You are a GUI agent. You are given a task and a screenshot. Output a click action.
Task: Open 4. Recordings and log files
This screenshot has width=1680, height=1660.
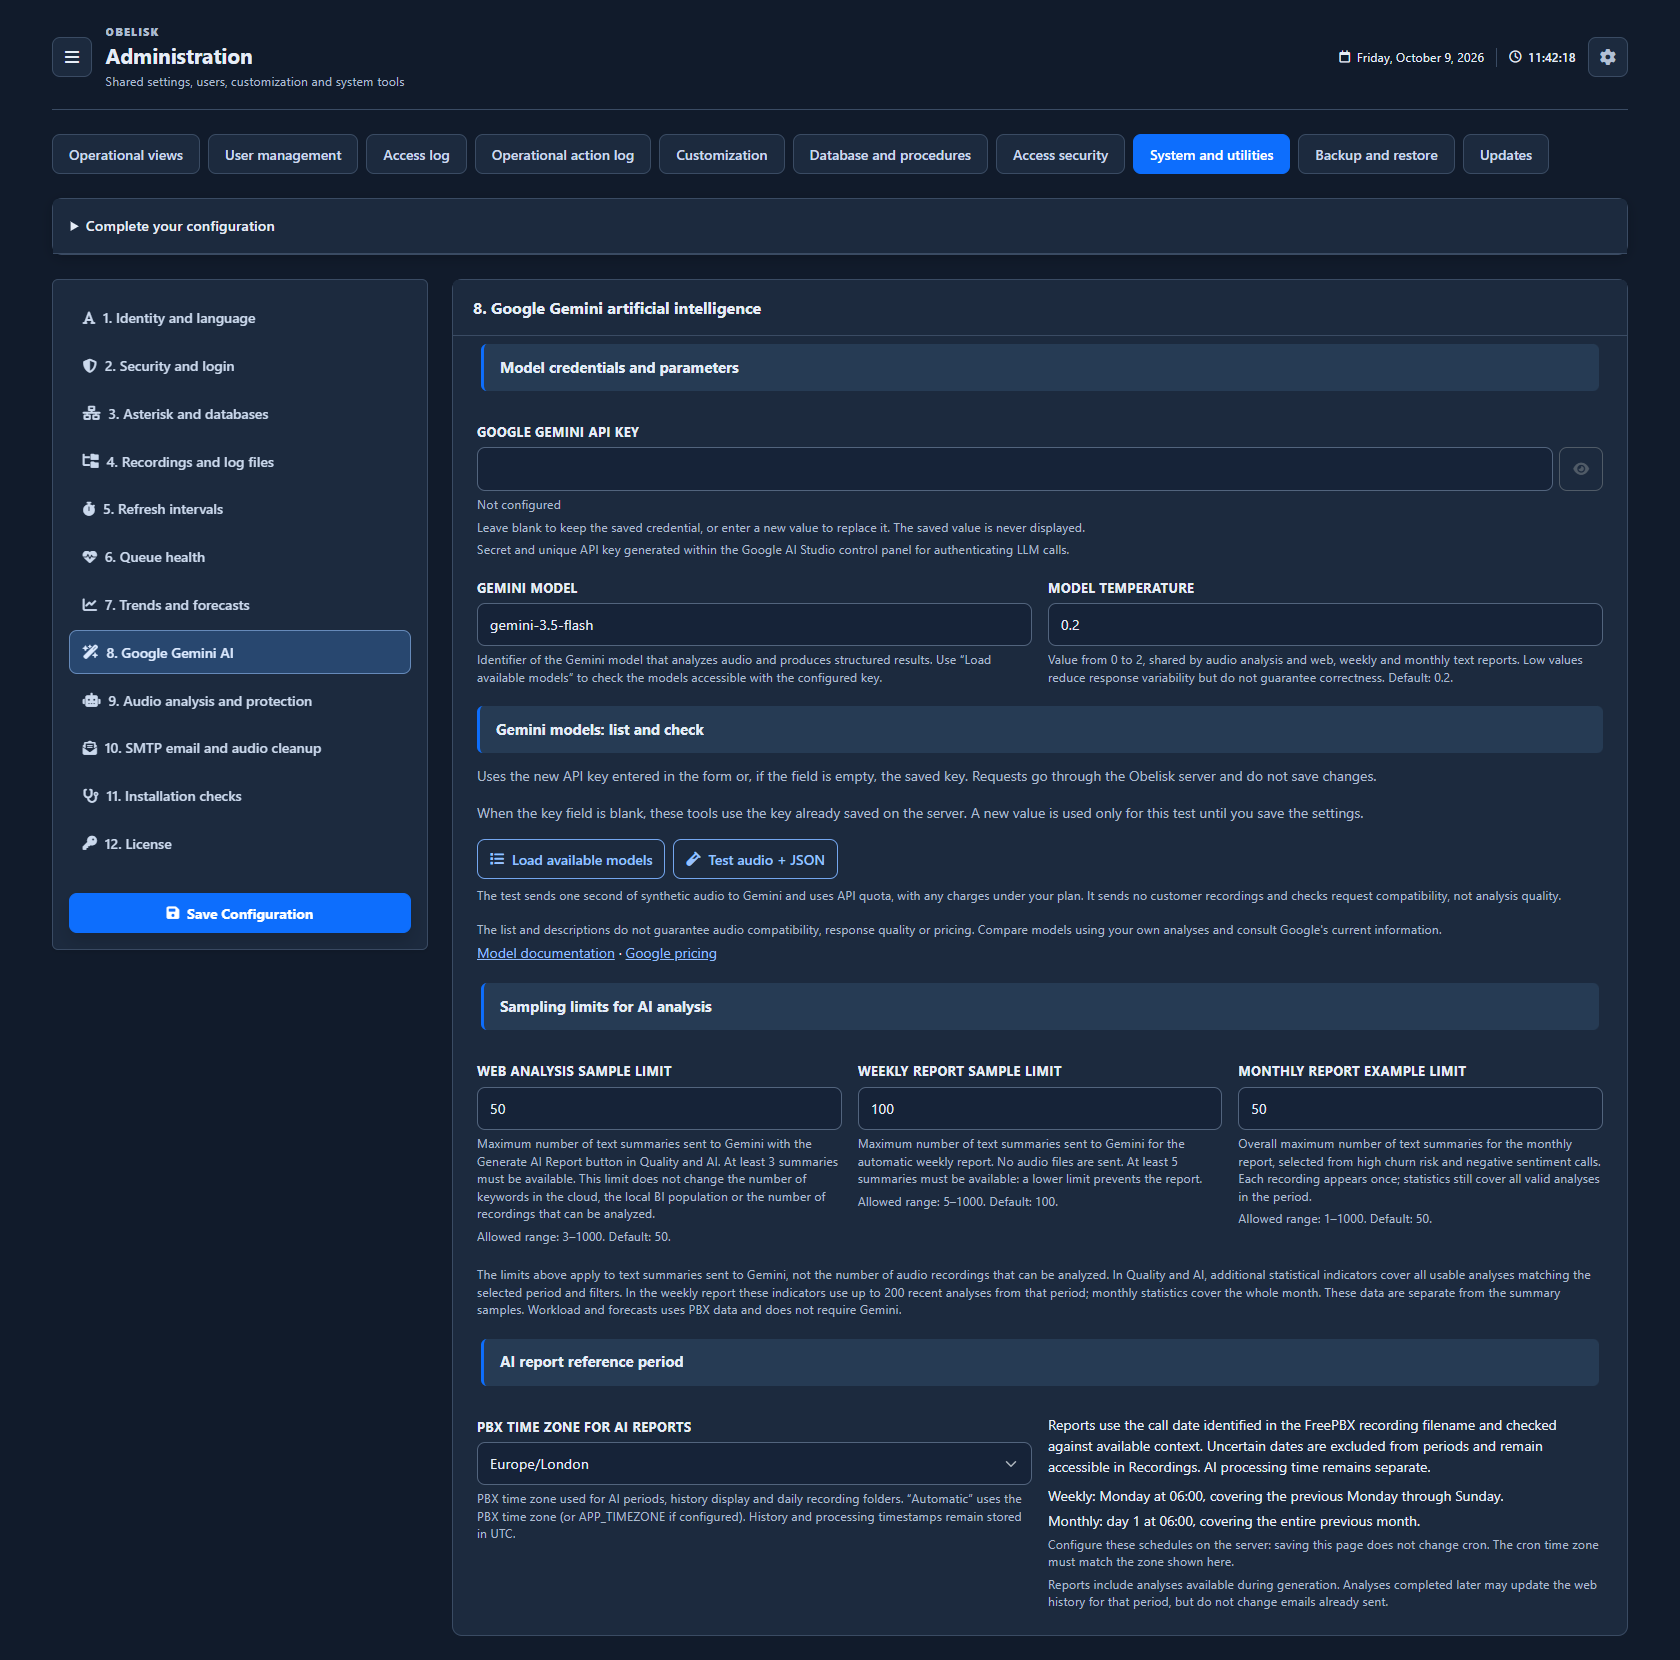pyautogui.click(x=240, y=462)
